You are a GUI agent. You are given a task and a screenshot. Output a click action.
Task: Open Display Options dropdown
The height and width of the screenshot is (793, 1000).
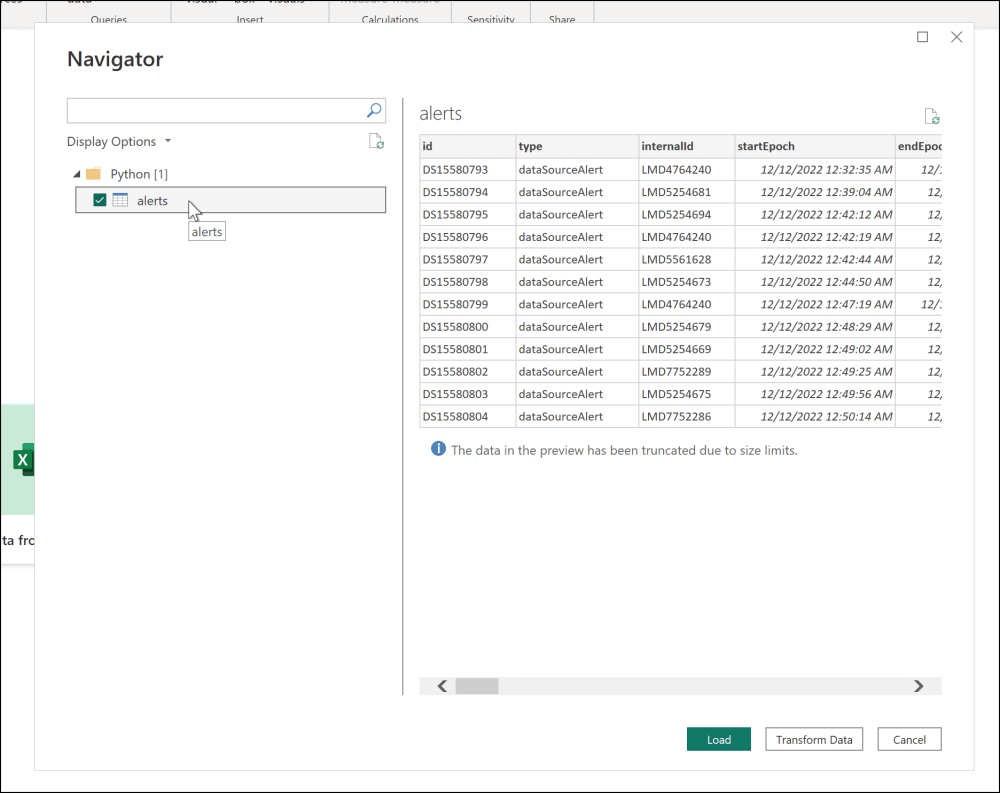point(119,141)
